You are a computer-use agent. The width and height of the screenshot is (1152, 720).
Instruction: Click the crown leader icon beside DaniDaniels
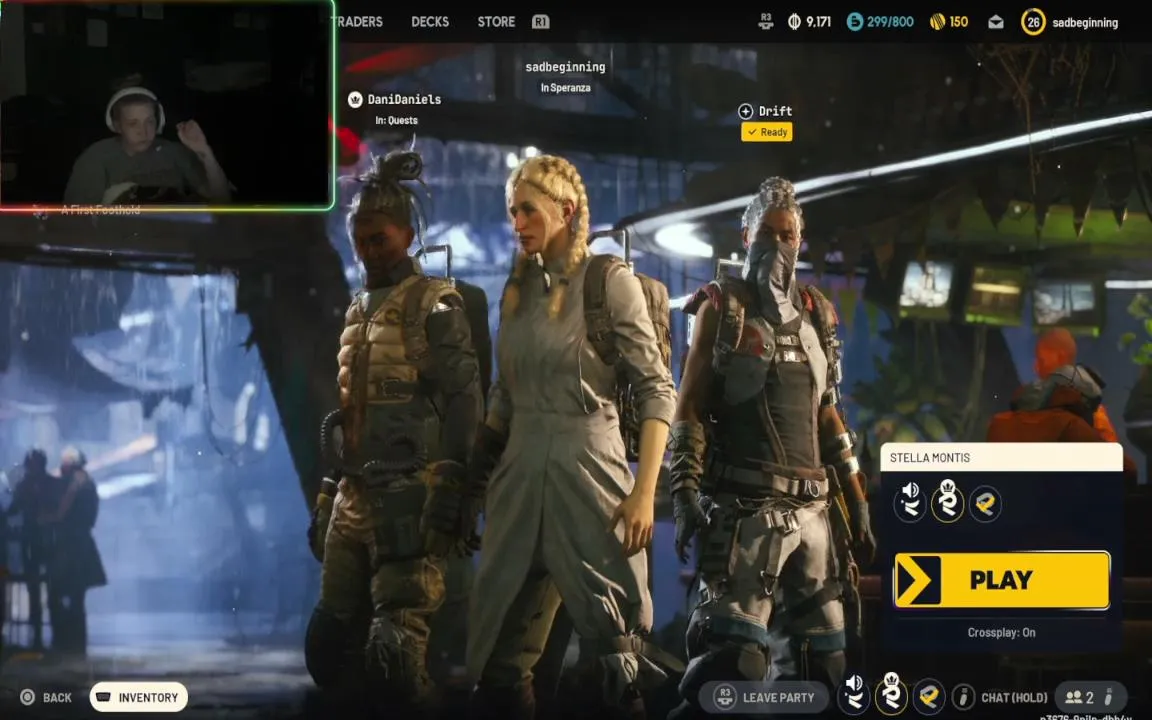pyautogui.click(x=355, y=99)
